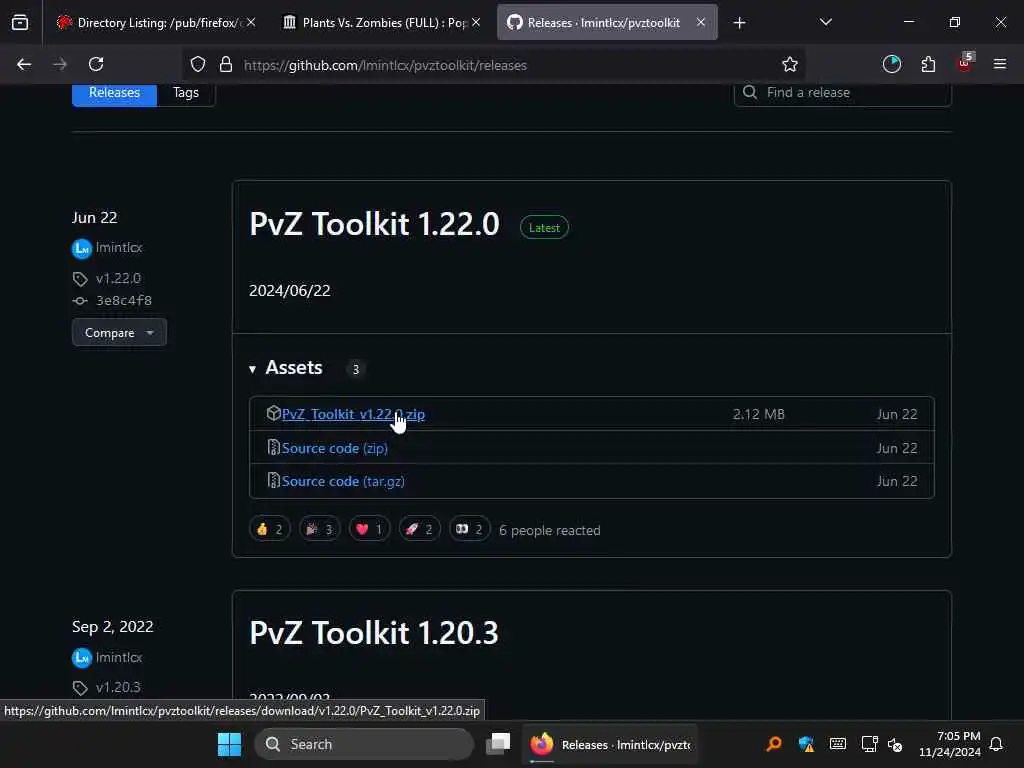Go back with the back arrow
Screen dimensions: 1024x768
click(24, 64)
